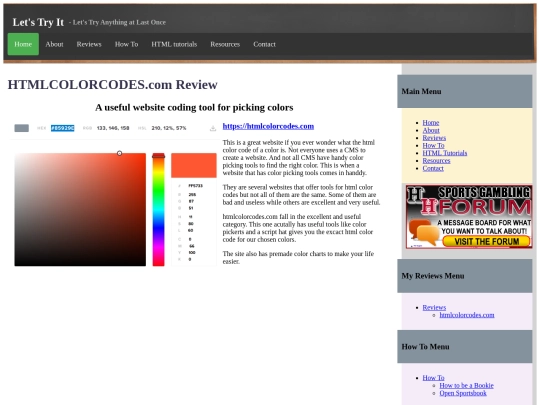Open the https://htmlcolorcodes.com link

[268, 126]
